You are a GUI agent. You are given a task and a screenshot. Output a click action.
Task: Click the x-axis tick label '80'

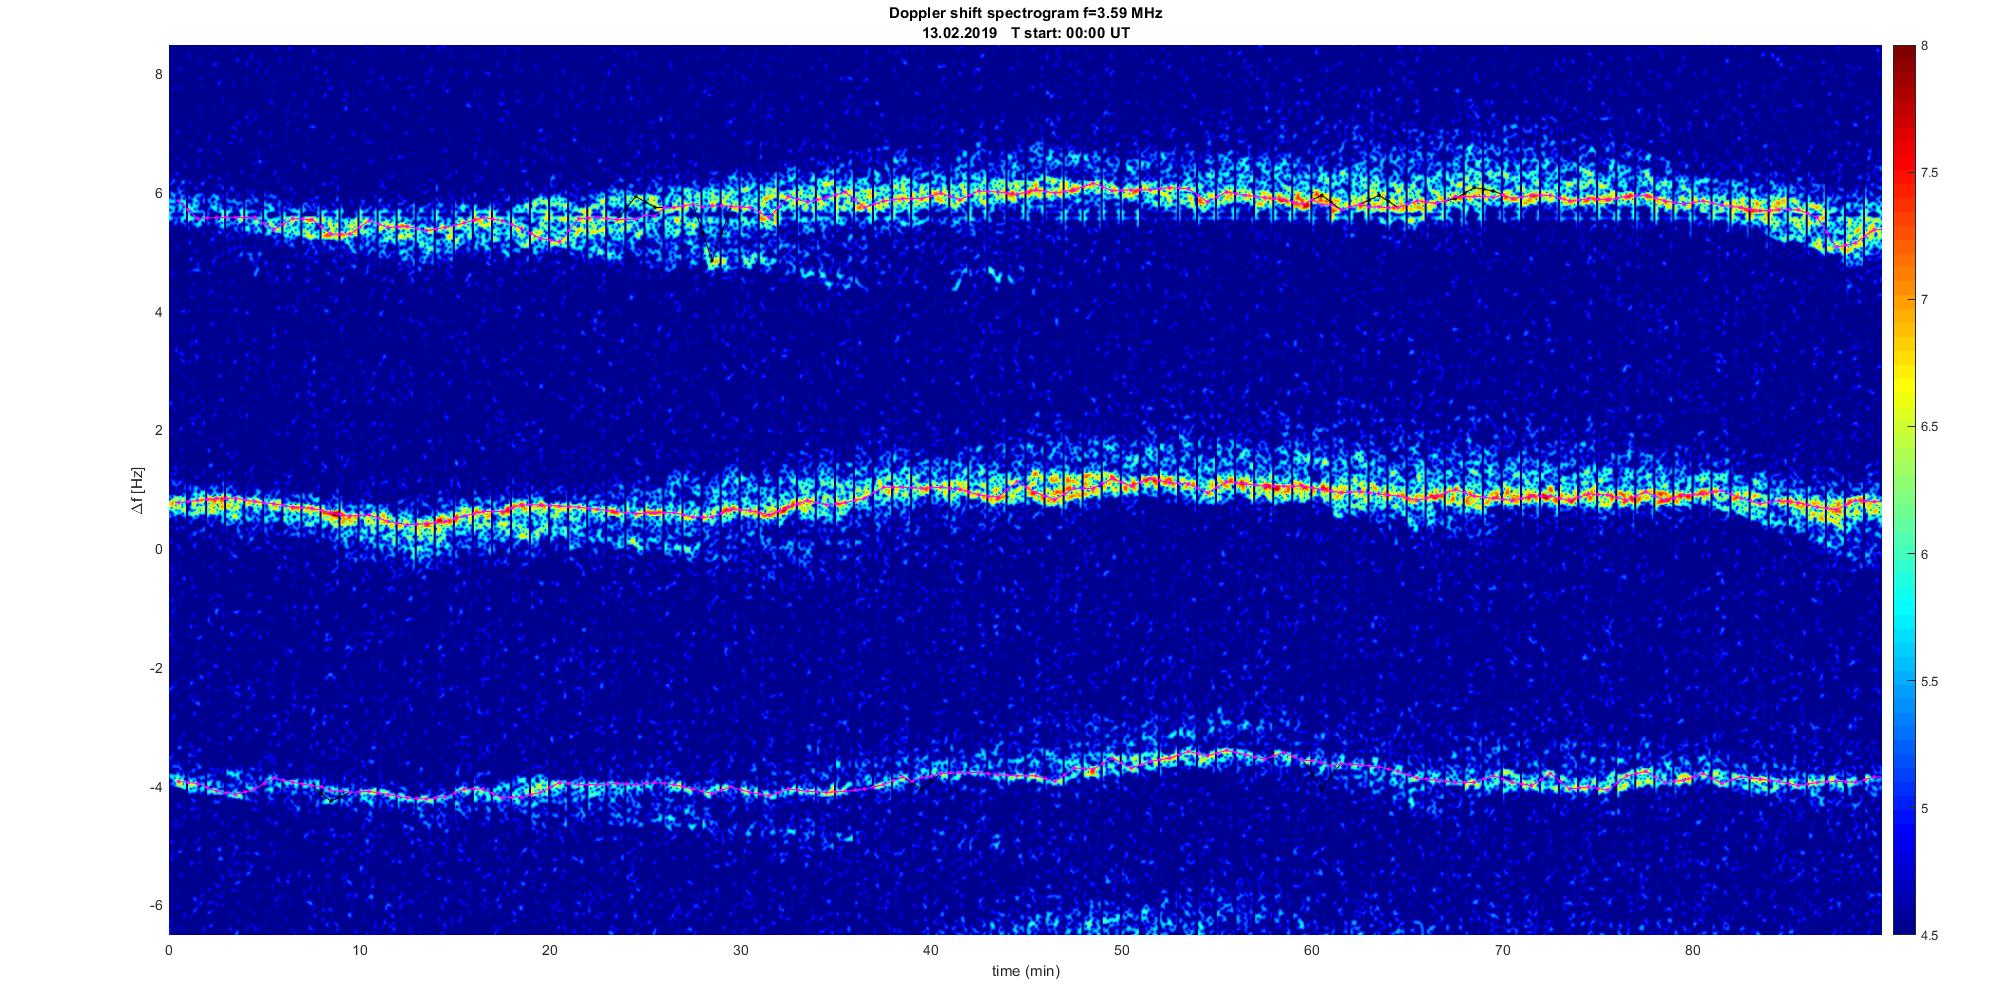point(1692,951)
